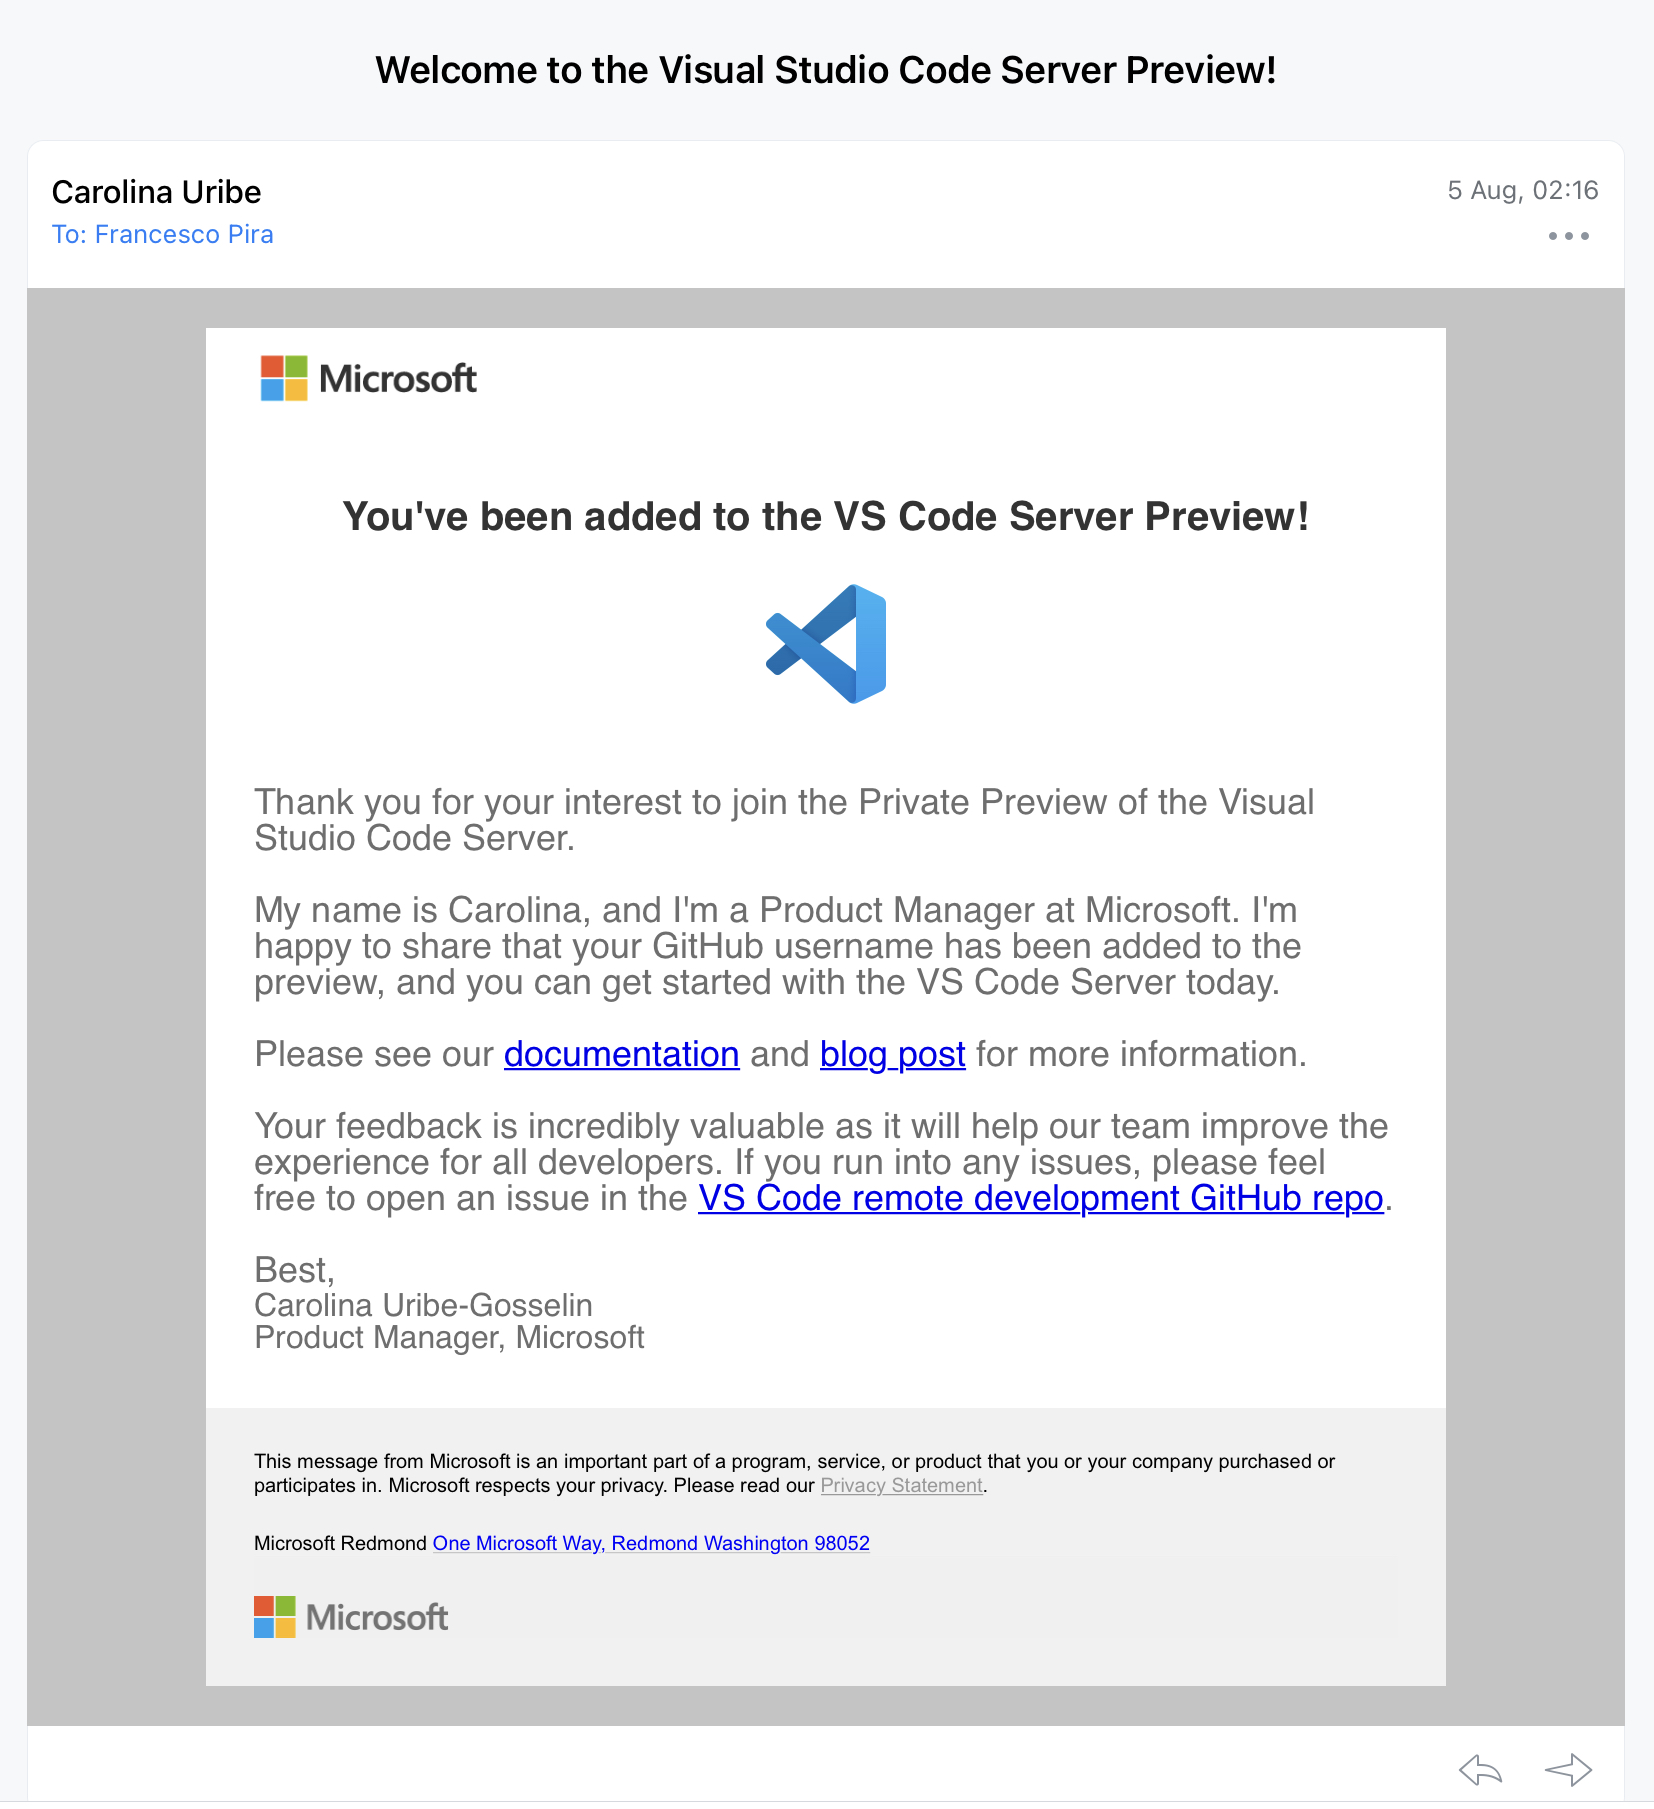Open the documentation link
The image size is (1654, 1809).
[x=621, y=1054]
